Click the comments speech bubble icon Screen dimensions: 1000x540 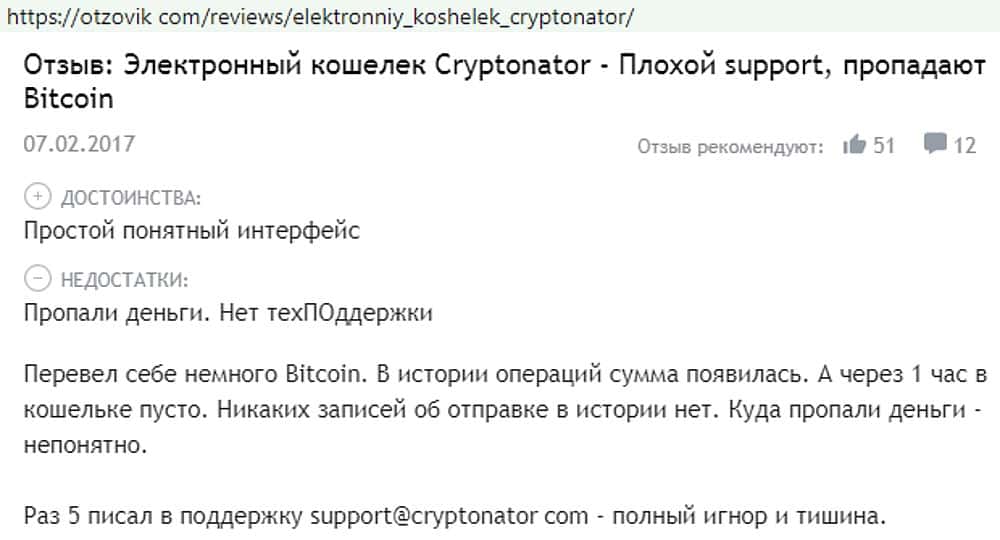(935, 145)
